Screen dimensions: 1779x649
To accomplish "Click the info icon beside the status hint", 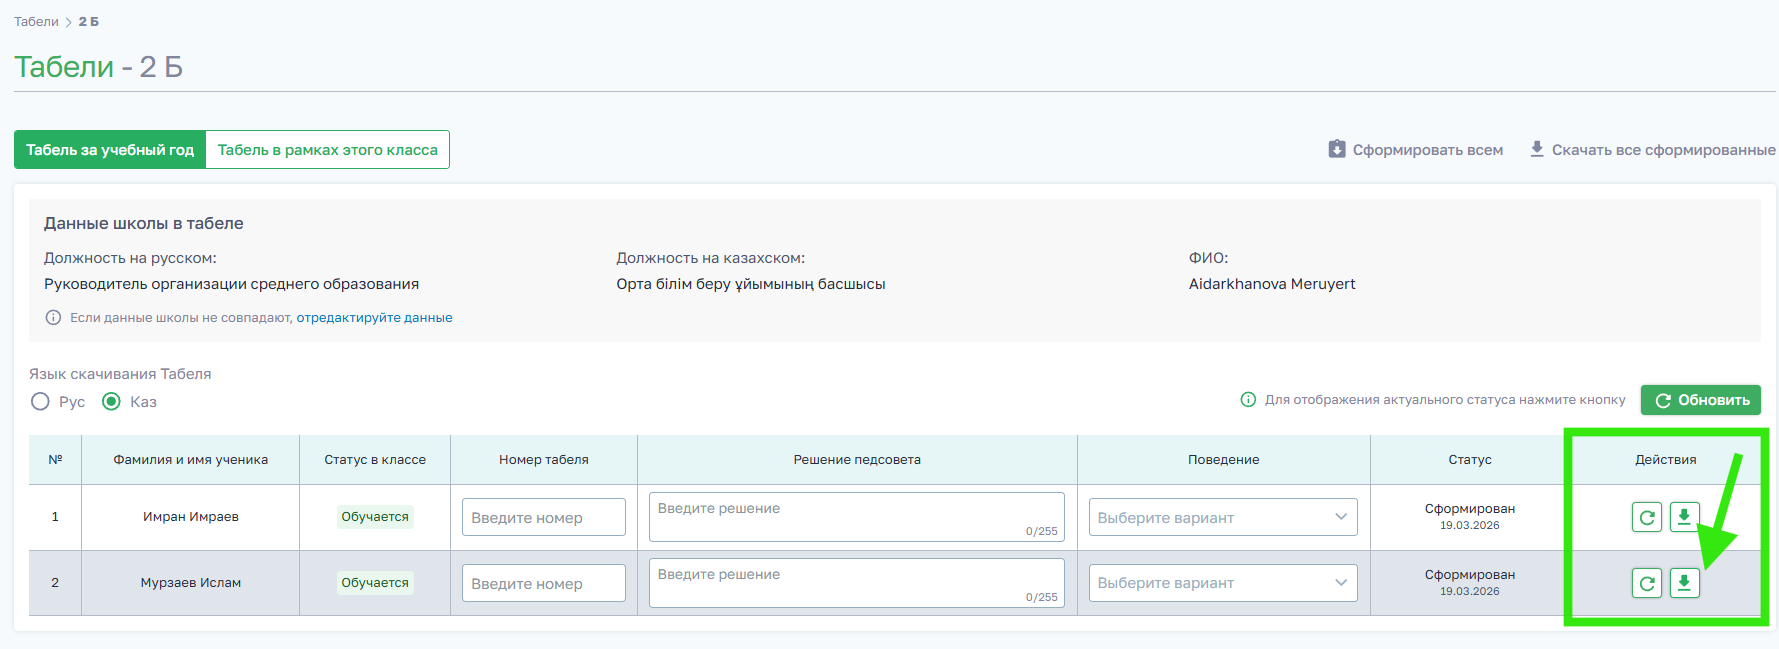I will point(1248,400).
